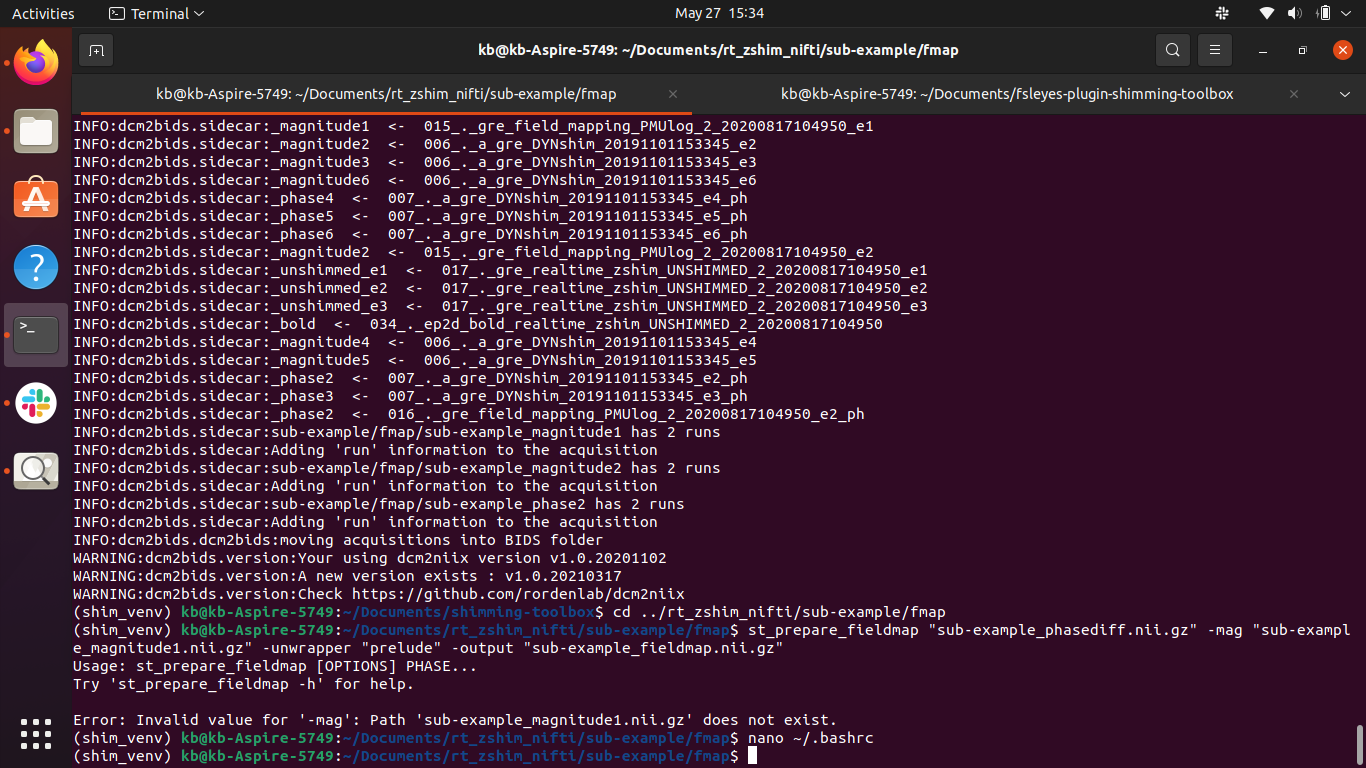Click 'Your using dcm2niix version v1.0.20201102' line
Image resolution: width=1366 pixels, height=768 pixels.
tap(370, 558)
